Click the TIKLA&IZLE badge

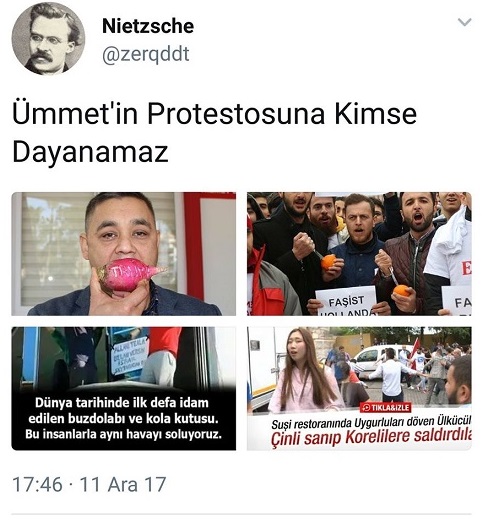386,408
